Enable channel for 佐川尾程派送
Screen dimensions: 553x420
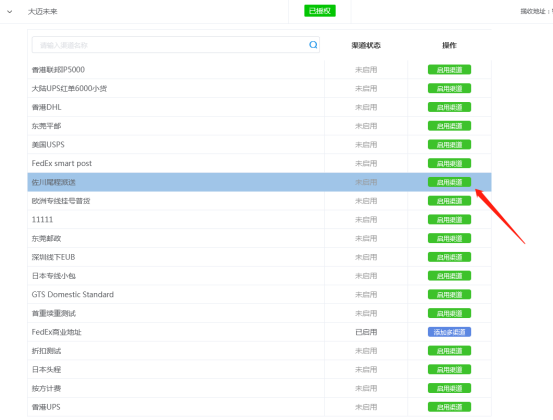click(449, 182)
